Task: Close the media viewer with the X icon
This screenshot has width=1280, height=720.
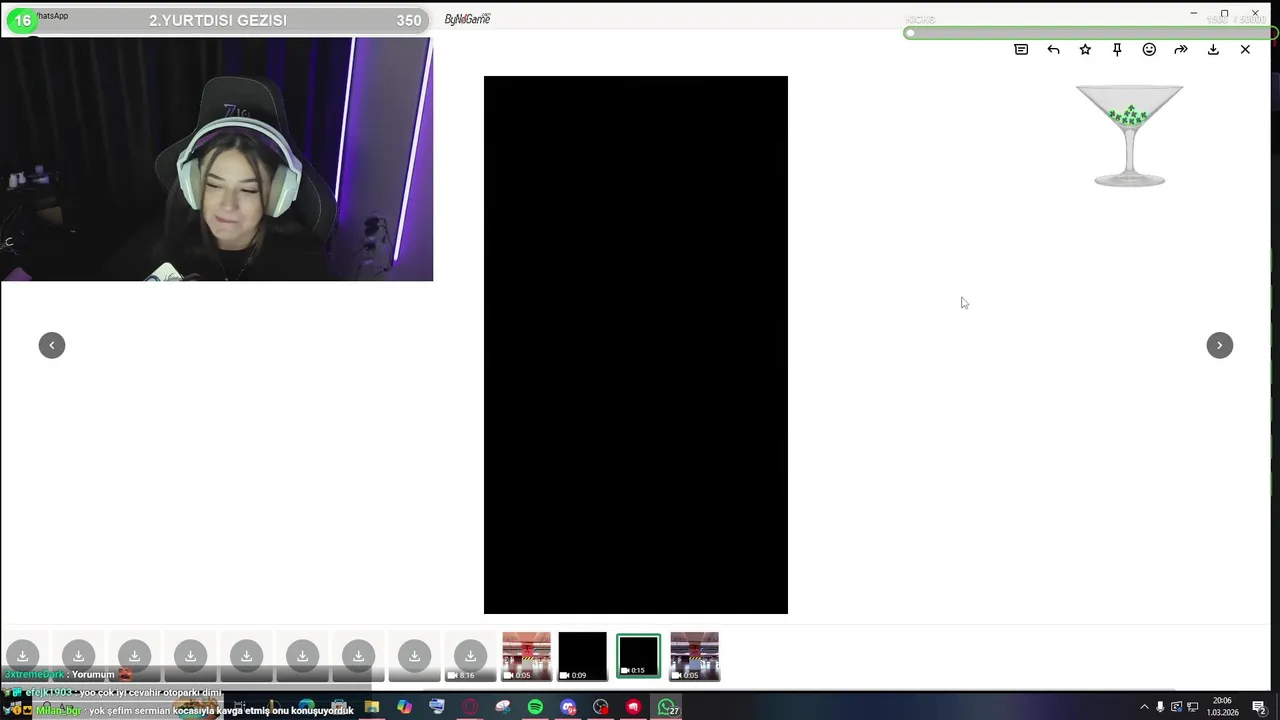Action: pos(1245,49)
